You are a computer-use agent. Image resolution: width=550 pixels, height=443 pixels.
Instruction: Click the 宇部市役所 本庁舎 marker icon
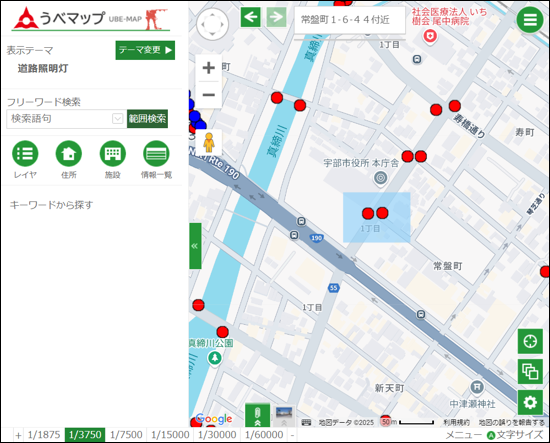tap(381, 178)
